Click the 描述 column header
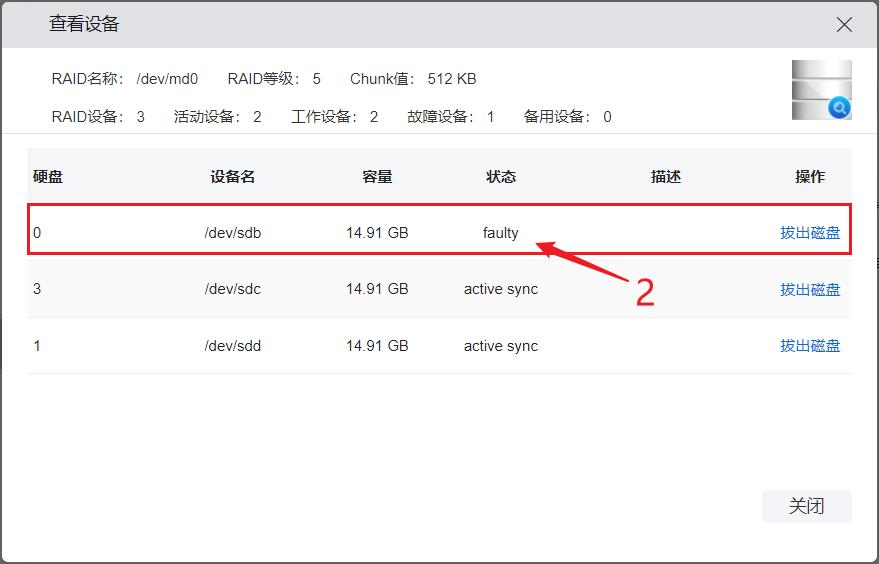Image resolution: width=879 pixels, height=564 pixels. [x=666, y=177]
